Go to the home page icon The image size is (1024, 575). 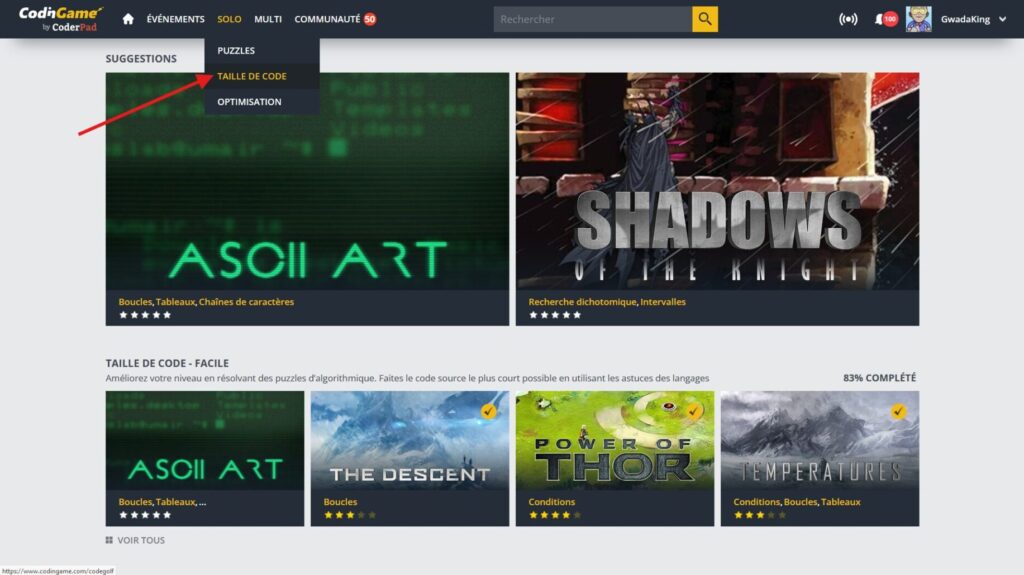(128, 19)
